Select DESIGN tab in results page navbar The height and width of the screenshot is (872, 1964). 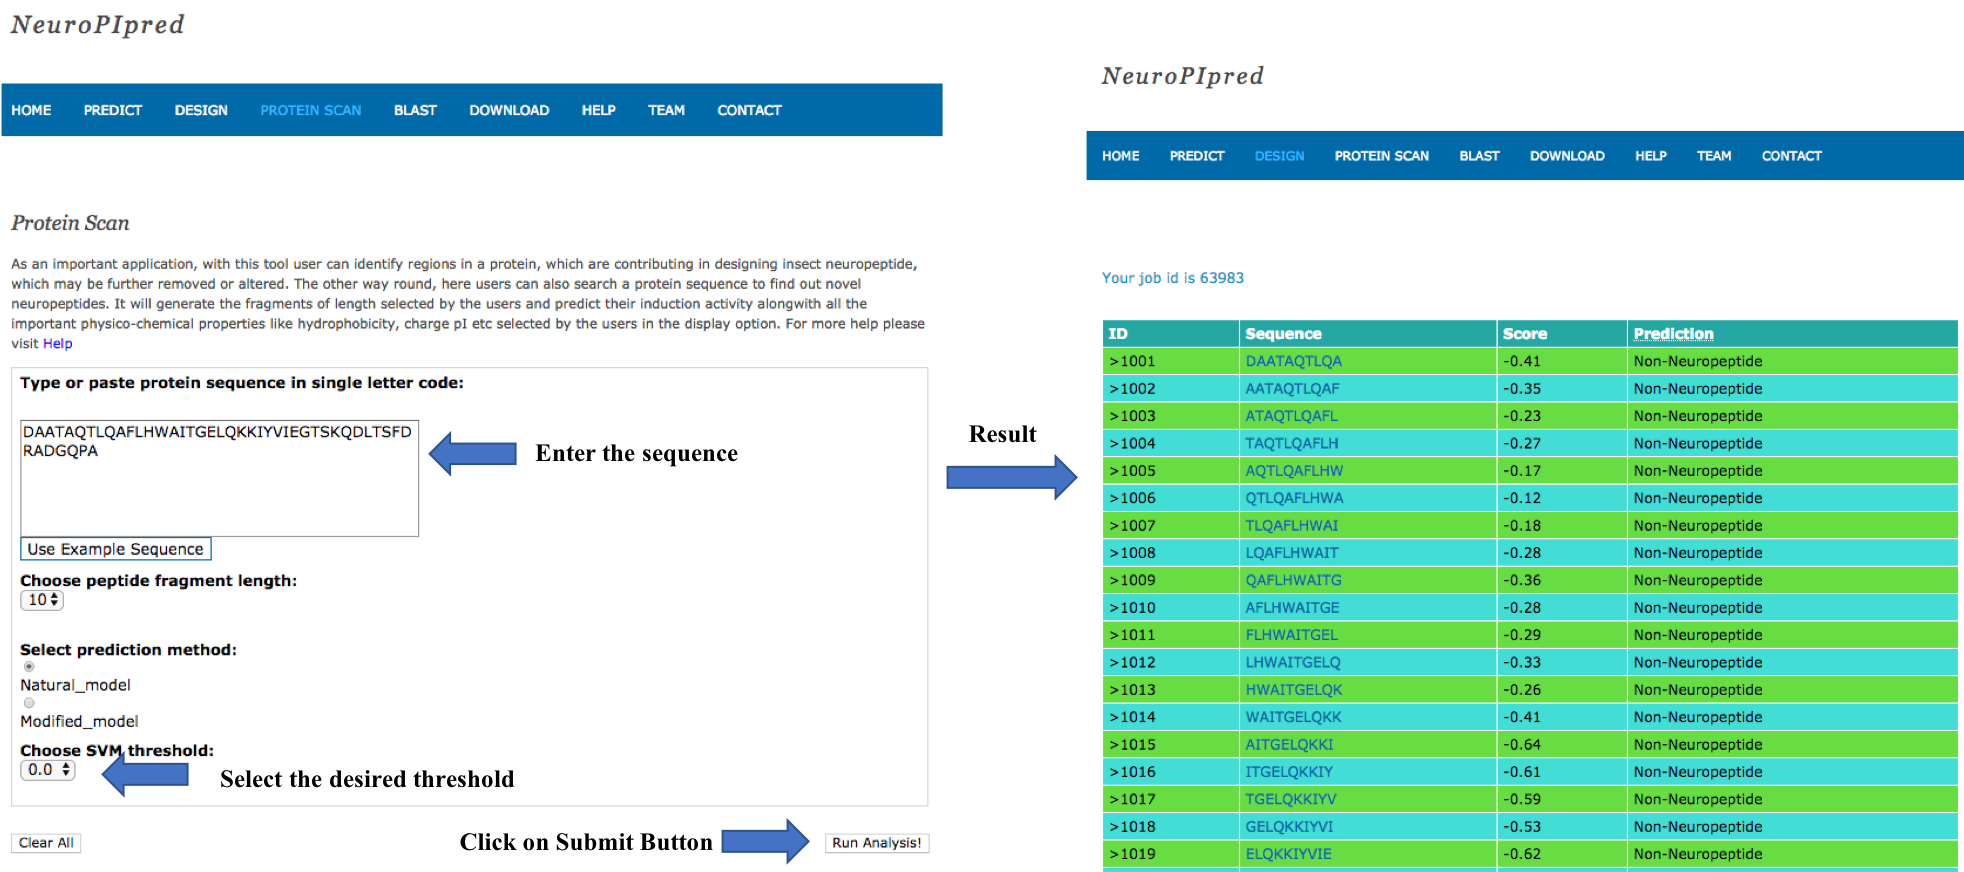click(x=1279, y=156)
